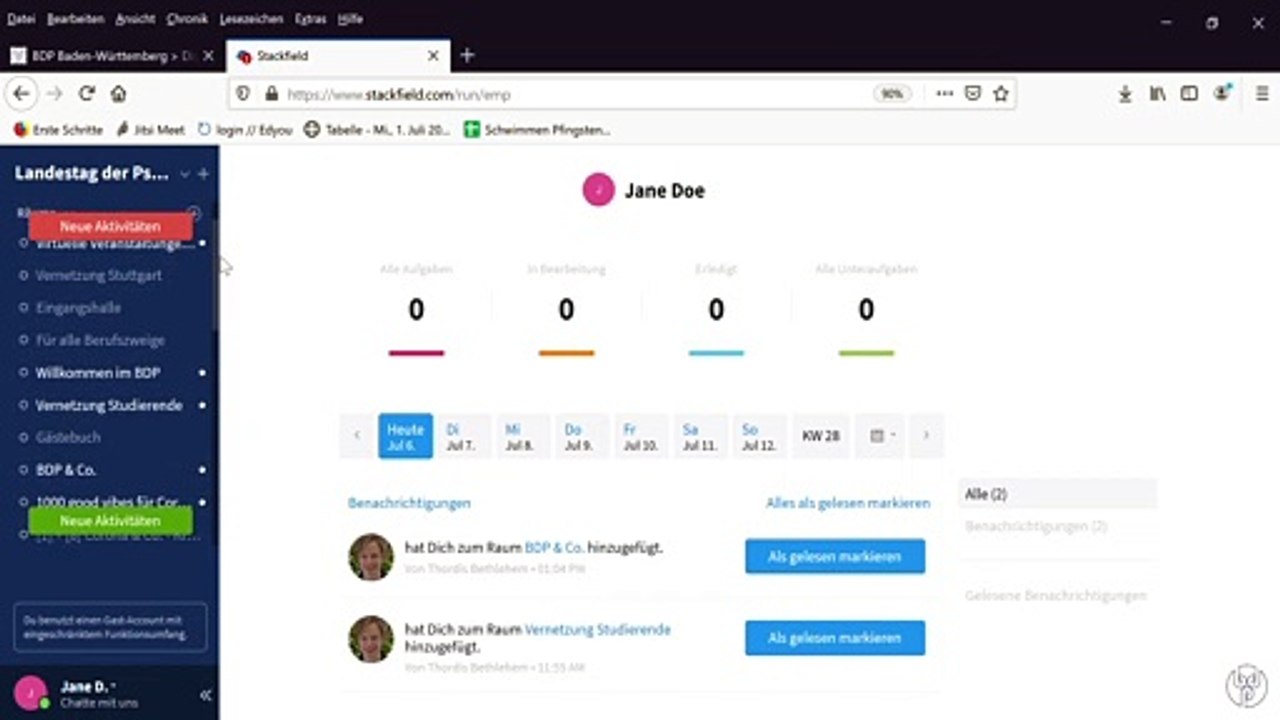
Task: Collapse the sidebar with double-chevron icon
Action: click(x=206, y=695)
